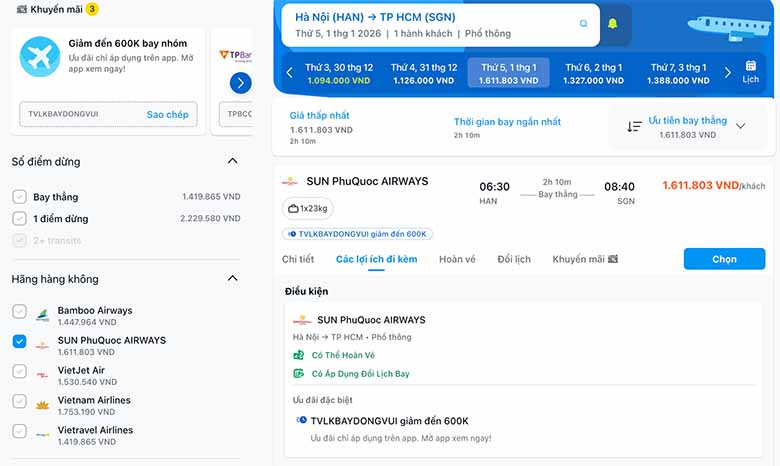Viewport: 780px width, 466px height.
Task: Click the Hà Nội to TP HCM search box
Action: (440, 25)
